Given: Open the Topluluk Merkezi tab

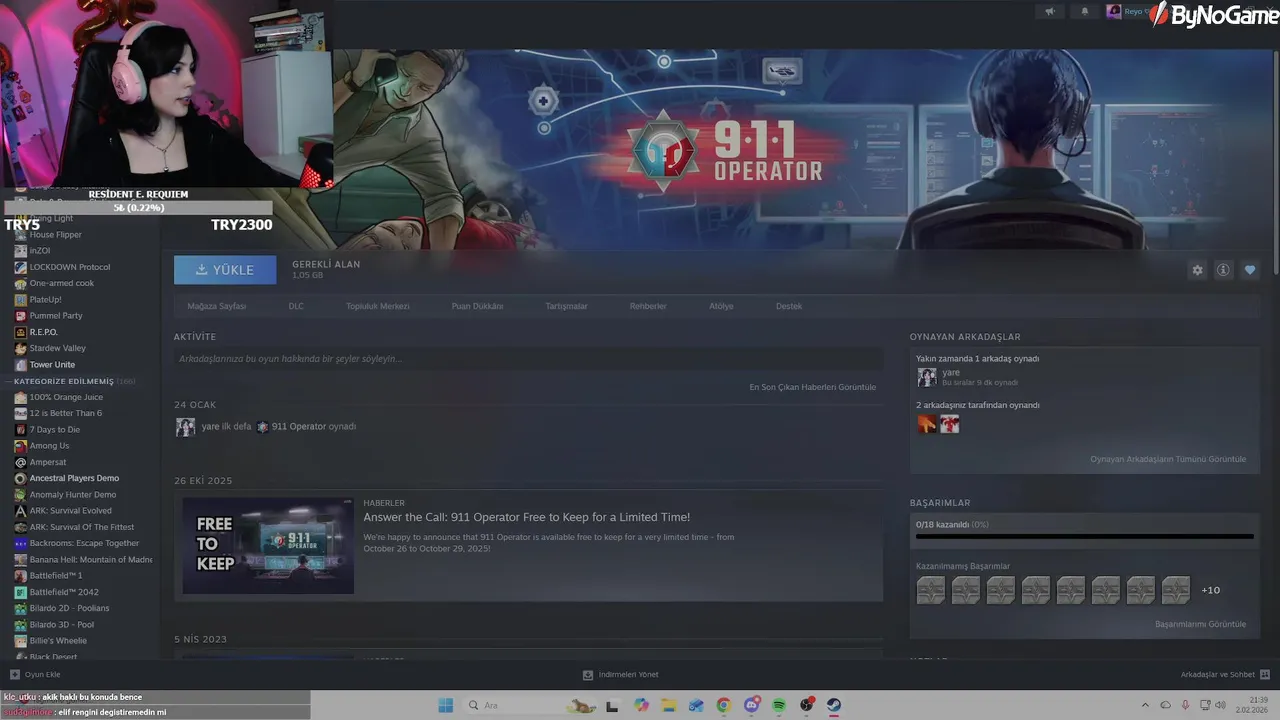Looking at the screenshot, I should click(378, 306).
